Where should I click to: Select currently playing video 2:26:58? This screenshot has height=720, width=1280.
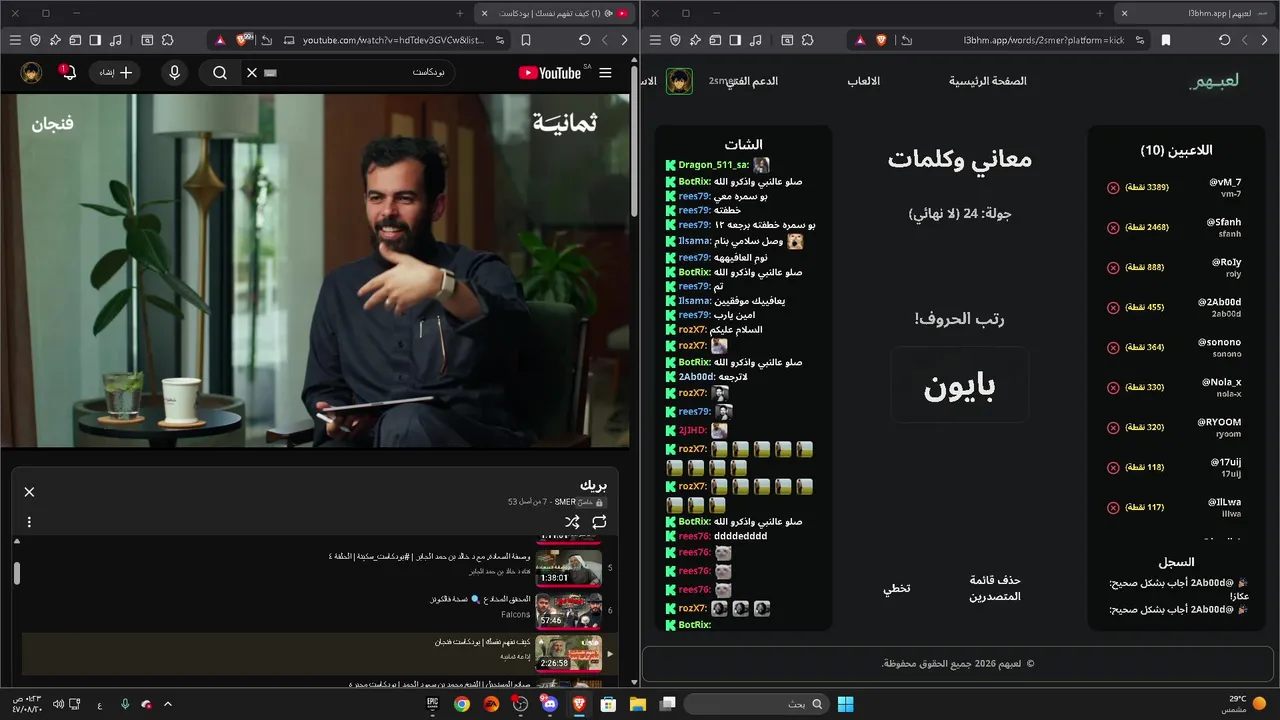click(x=320, y=653)
